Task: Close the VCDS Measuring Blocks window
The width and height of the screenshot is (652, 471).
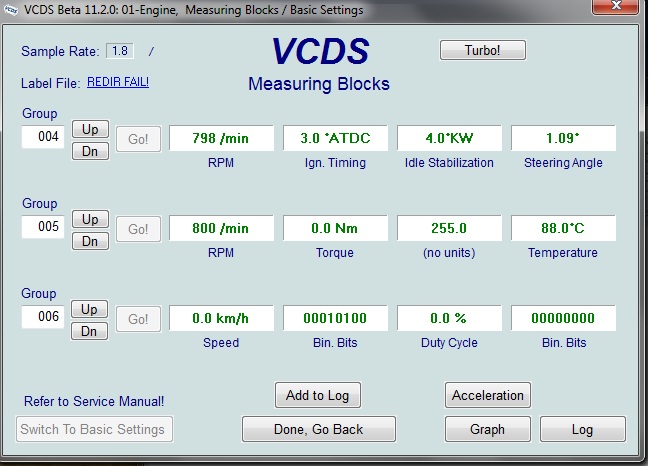Action: (x=616, y=6)
